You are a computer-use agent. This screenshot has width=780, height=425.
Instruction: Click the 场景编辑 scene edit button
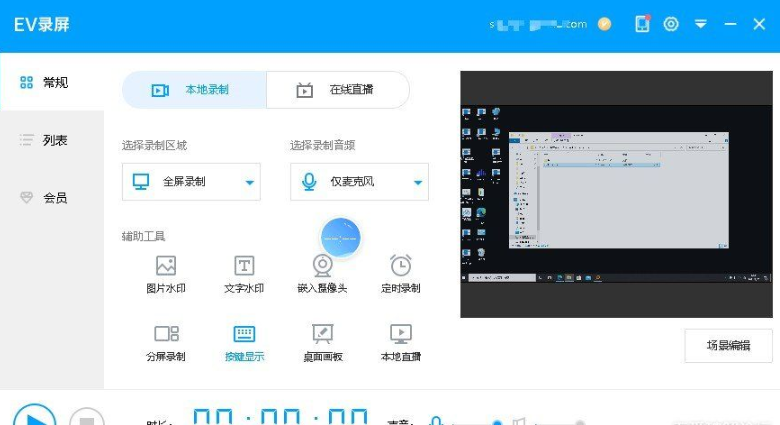(728, 345)
